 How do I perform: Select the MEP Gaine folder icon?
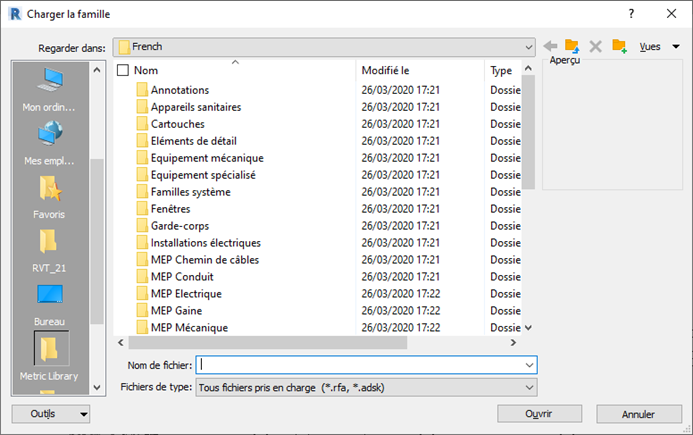coord(142,310)
